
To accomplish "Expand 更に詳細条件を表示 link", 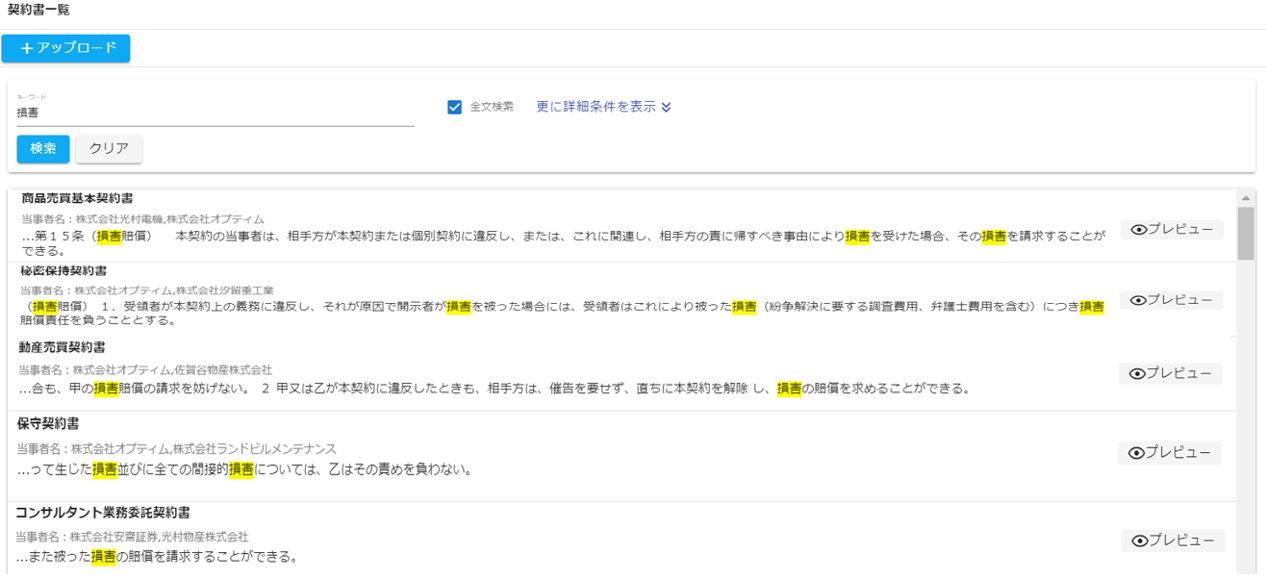I will tap(604, 107).
